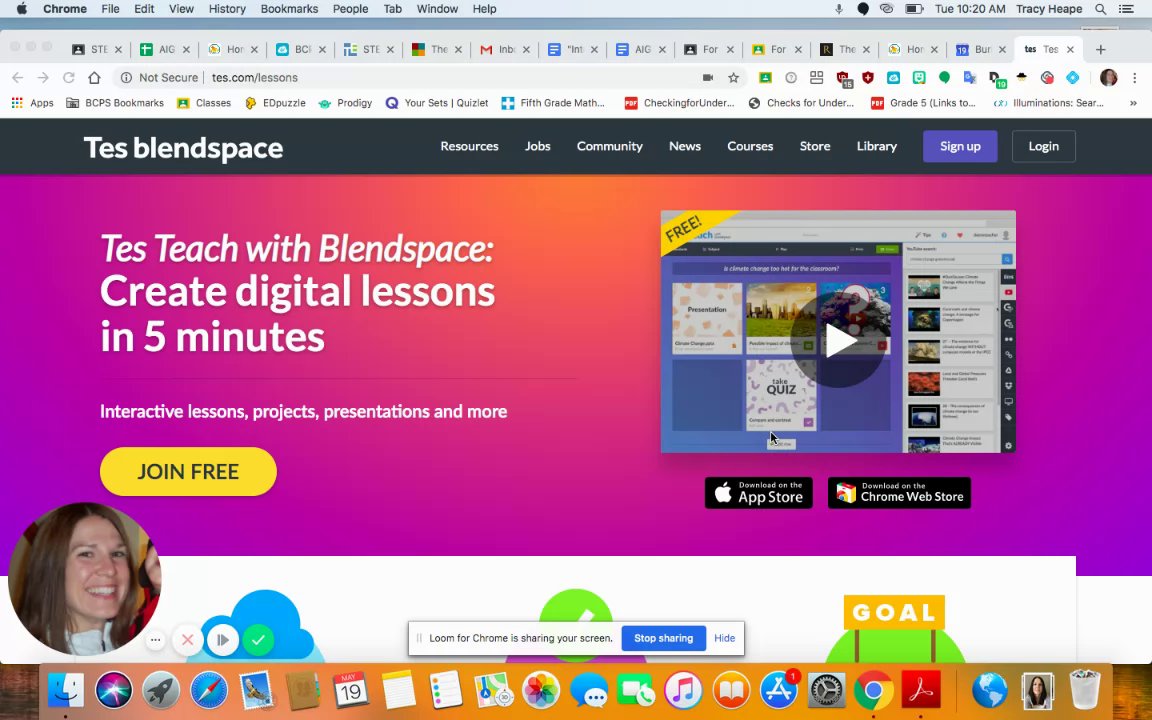Image resolution: width=1152 pixels, height=720 pixels.
Task: Pause the Loom recording
Action: coord(223,640)
